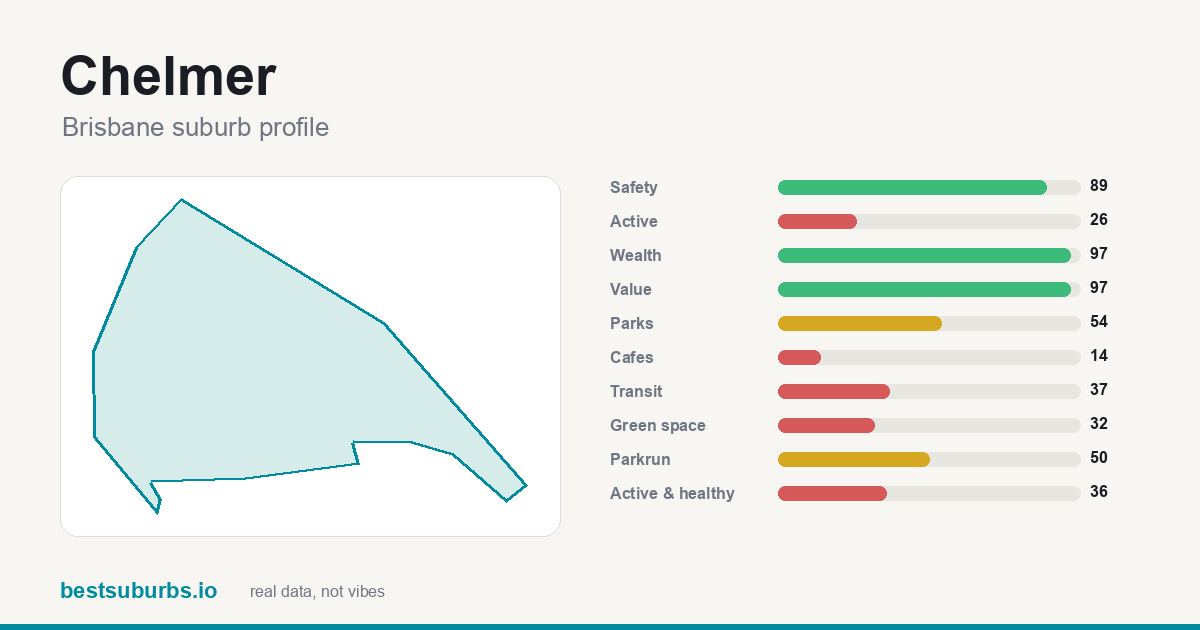1200x630 pixels.
Task: Select the Value score bar
Action: 929,289
